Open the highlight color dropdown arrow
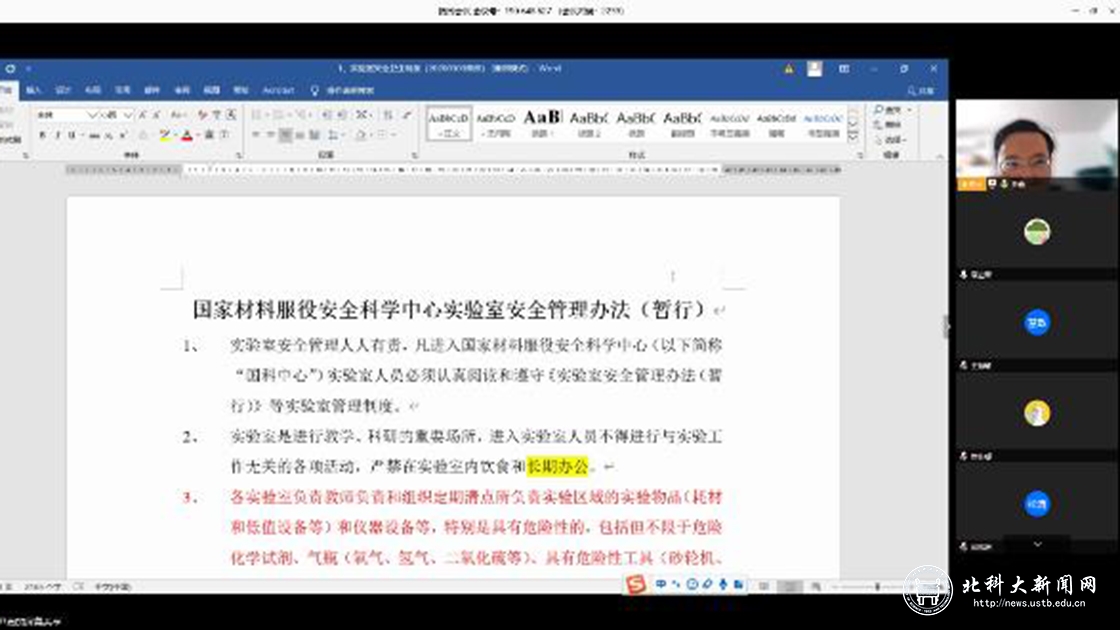Viewport: 1120px width, 630px height. (176, 135)
